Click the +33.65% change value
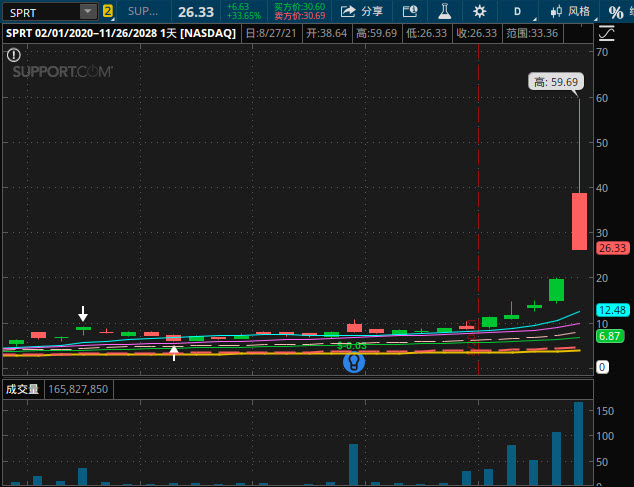 click(244, 16)
